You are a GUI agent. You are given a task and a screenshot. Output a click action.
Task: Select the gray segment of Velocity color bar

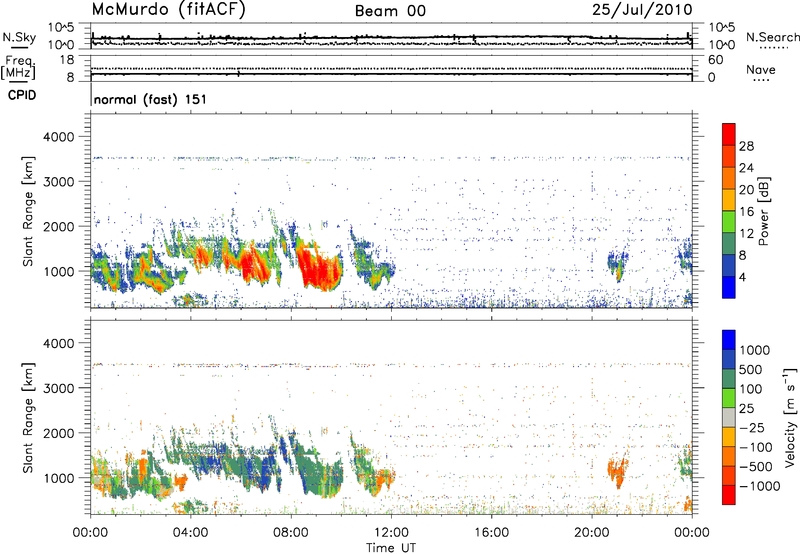click(729, 418)
